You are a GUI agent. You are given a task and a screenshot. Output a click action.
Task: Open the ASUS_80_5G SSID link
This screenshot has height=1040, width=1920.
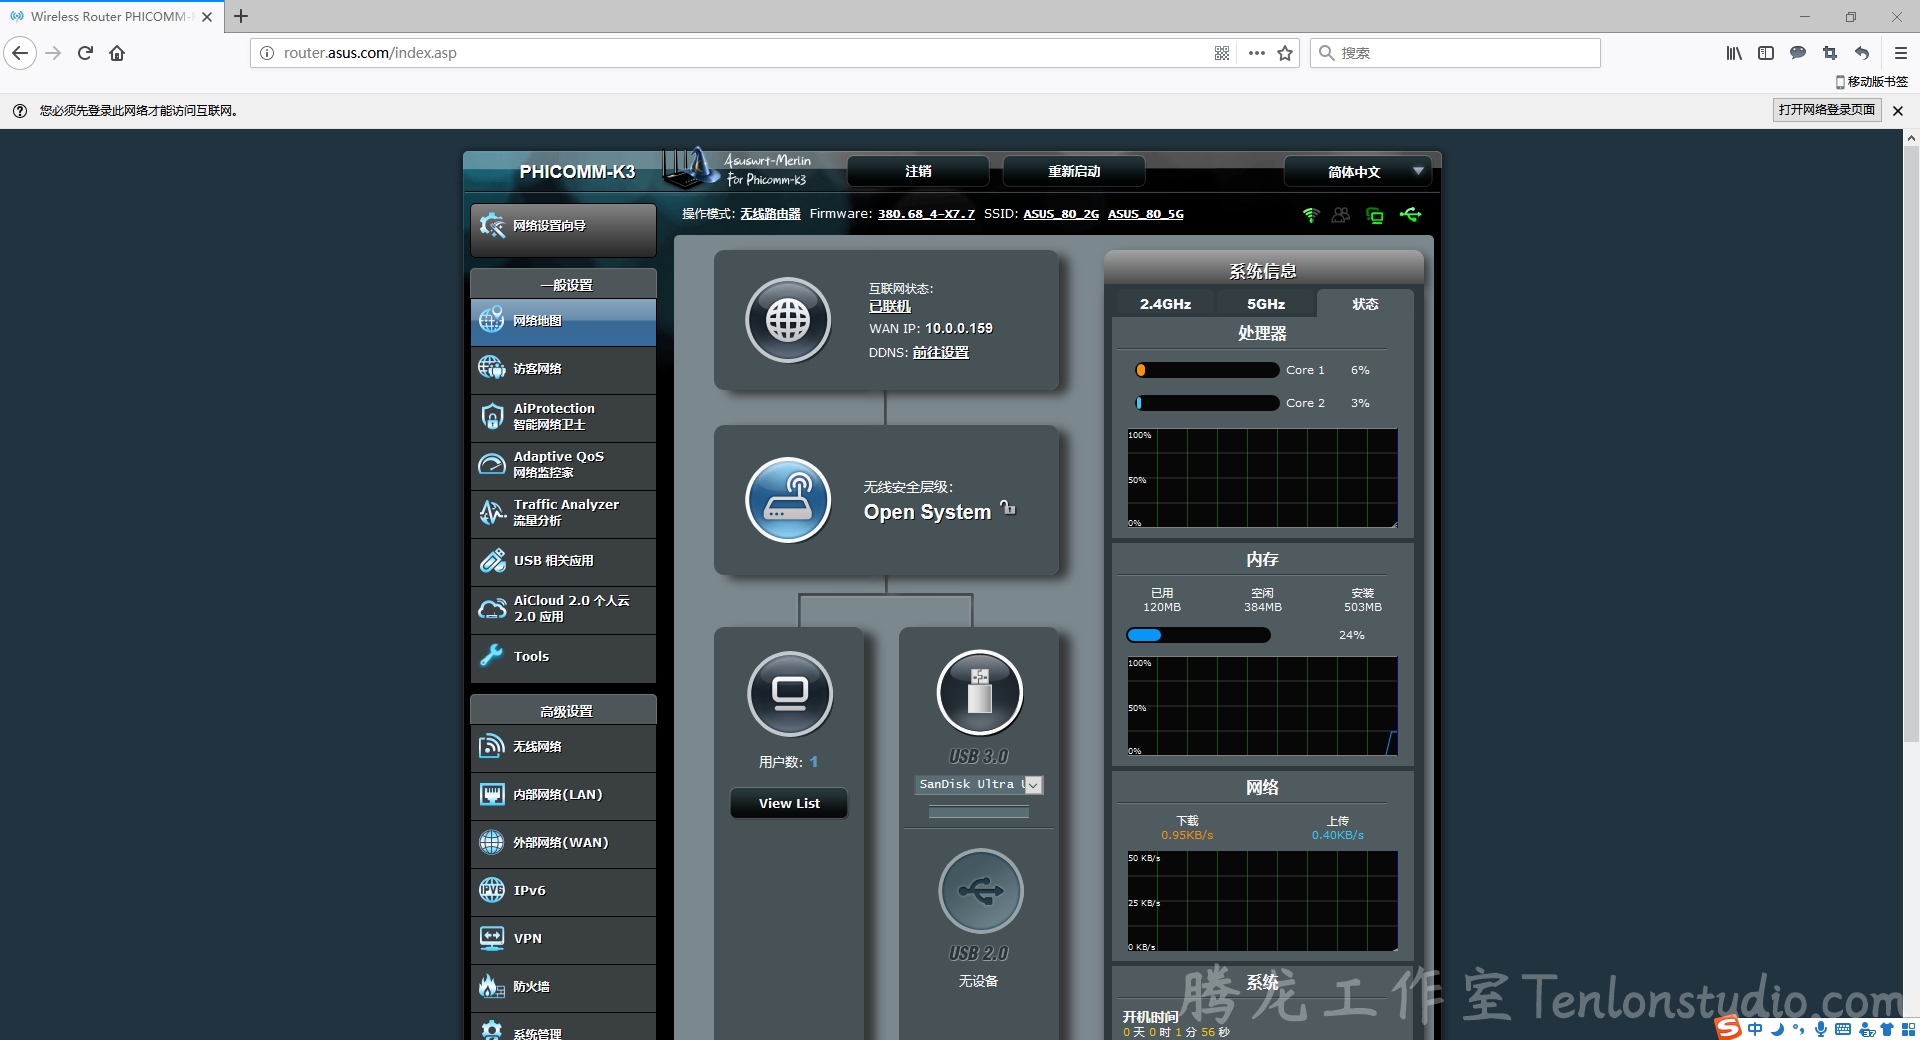pyautogui.click(x=1146, y=214)
